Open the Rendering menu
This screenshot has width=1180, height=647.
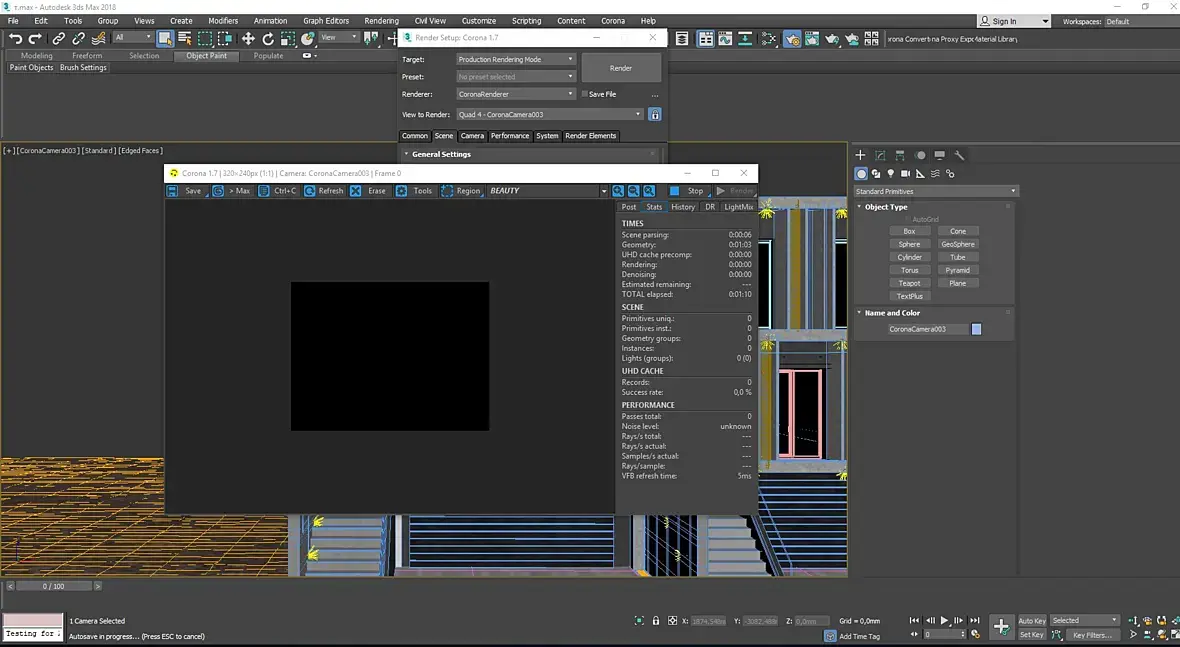(381, 20)
